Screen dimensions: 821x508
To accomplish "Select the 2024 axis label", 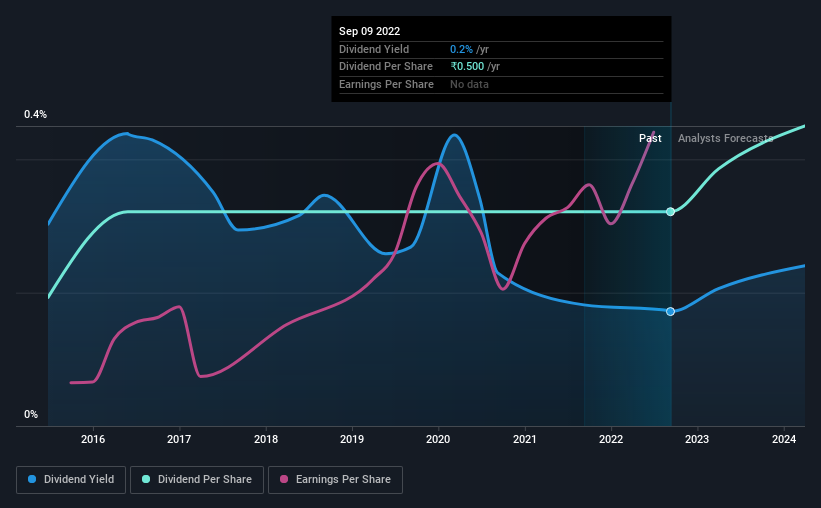I will click(784, 439).
